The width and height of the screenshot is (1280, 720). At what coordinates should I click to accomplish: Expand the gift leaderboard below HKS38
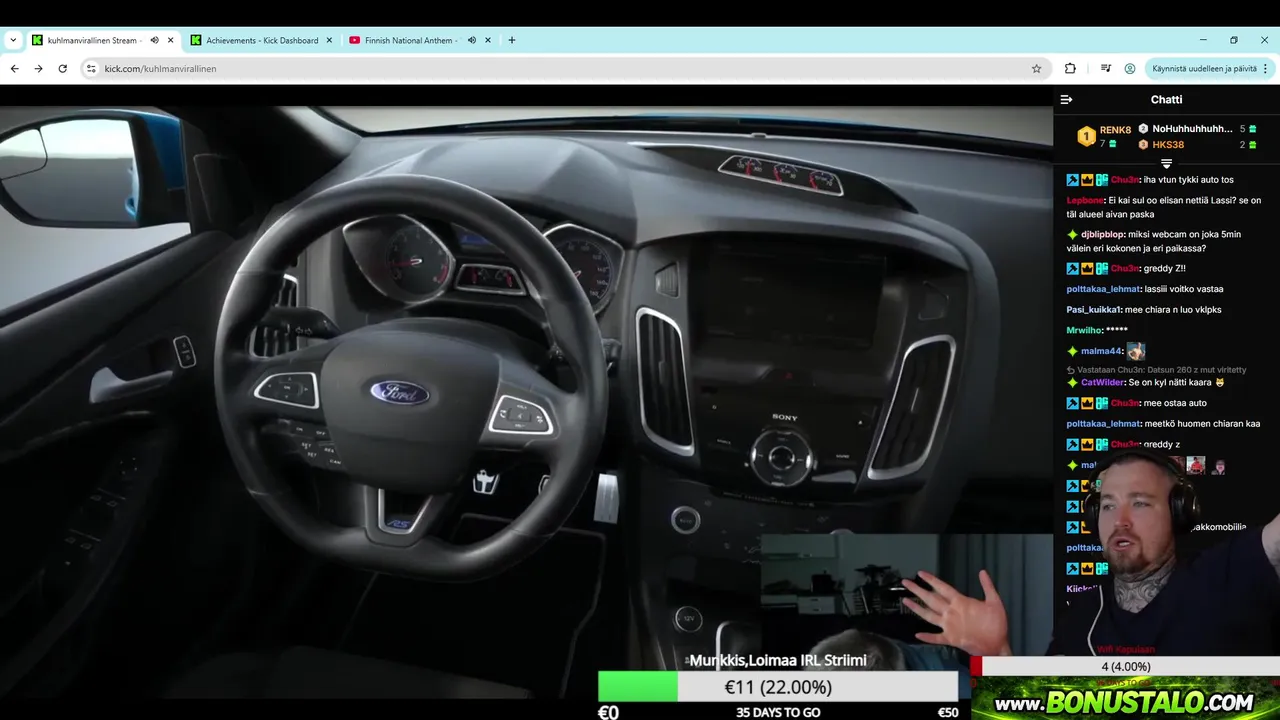pos(1166,163)
